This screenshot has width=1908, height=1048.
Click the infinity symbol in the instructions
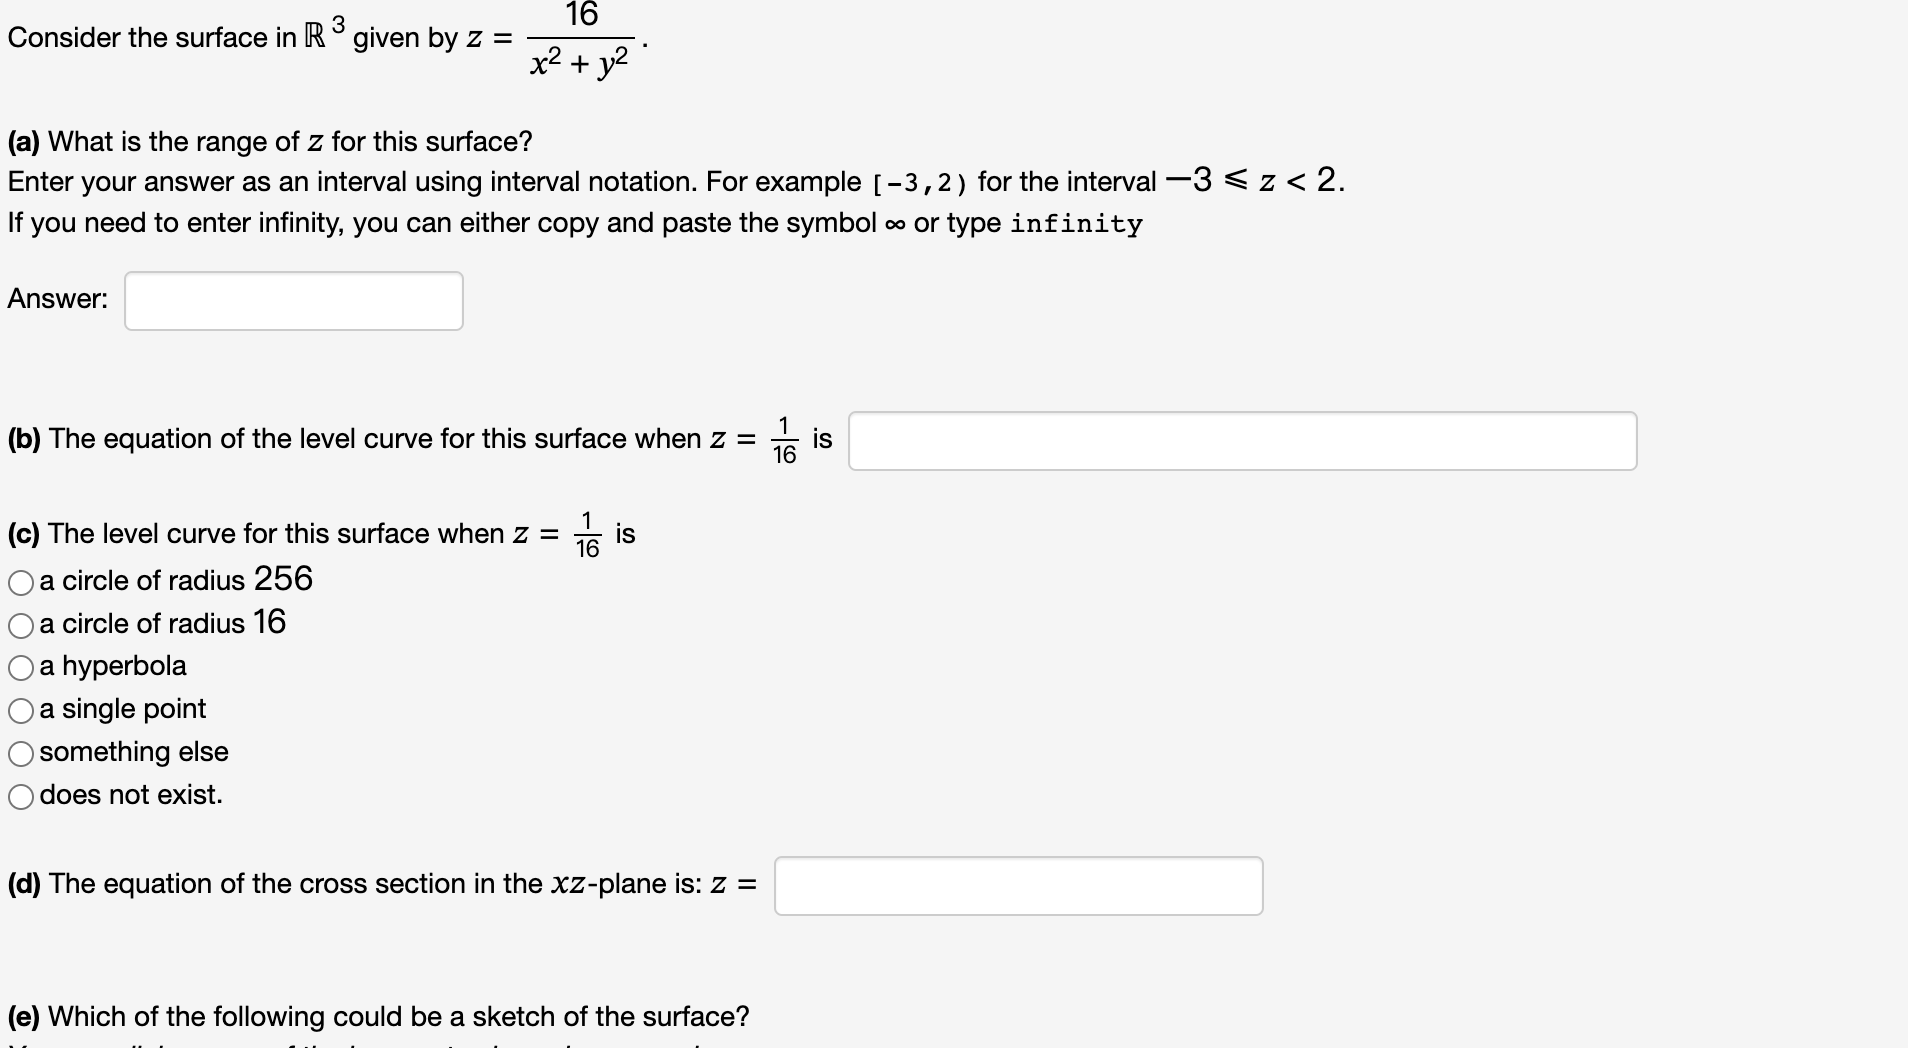point(895,224)
